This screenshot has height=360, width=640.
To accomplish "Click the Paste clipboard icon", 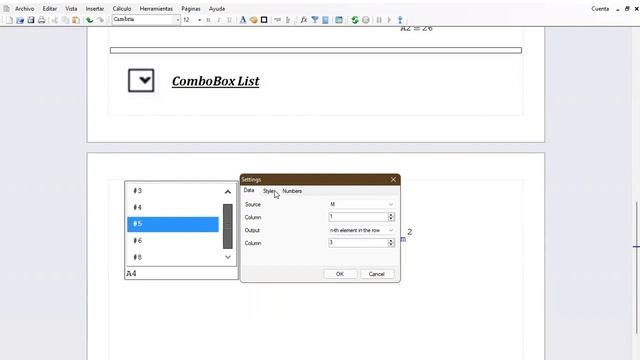I will click(76, 20).
